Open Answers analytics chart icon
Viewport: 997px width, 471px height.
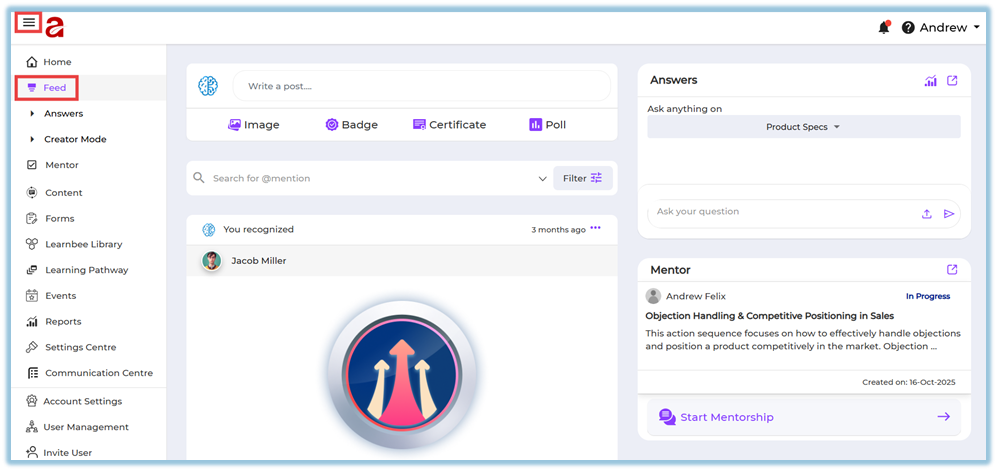930,81
